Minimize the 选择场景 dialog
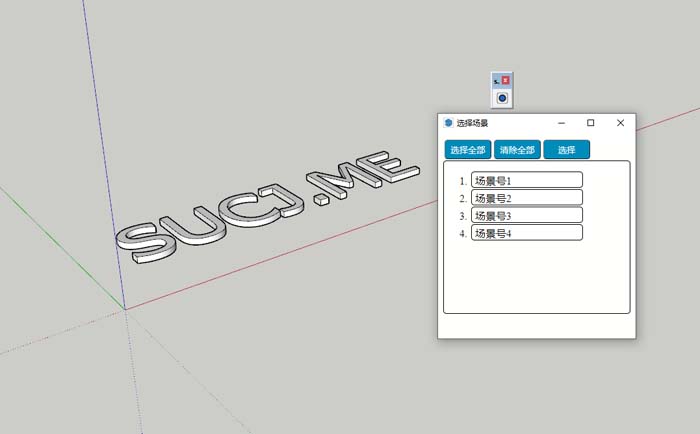 coord(560,123)
